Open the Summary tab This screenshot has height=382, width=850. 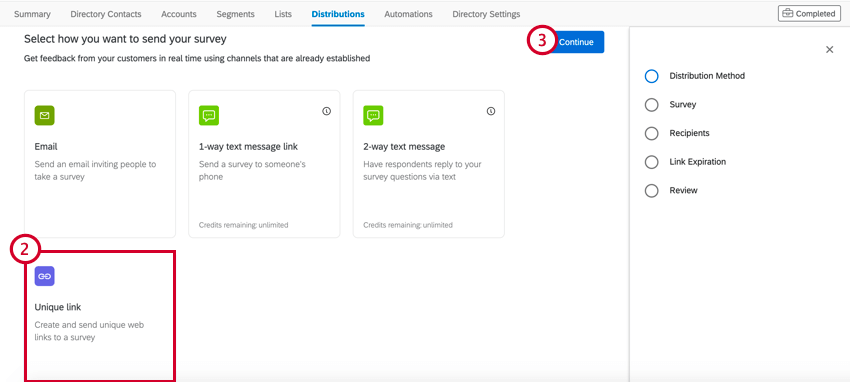pyautogui.click(x=33, y=14)
